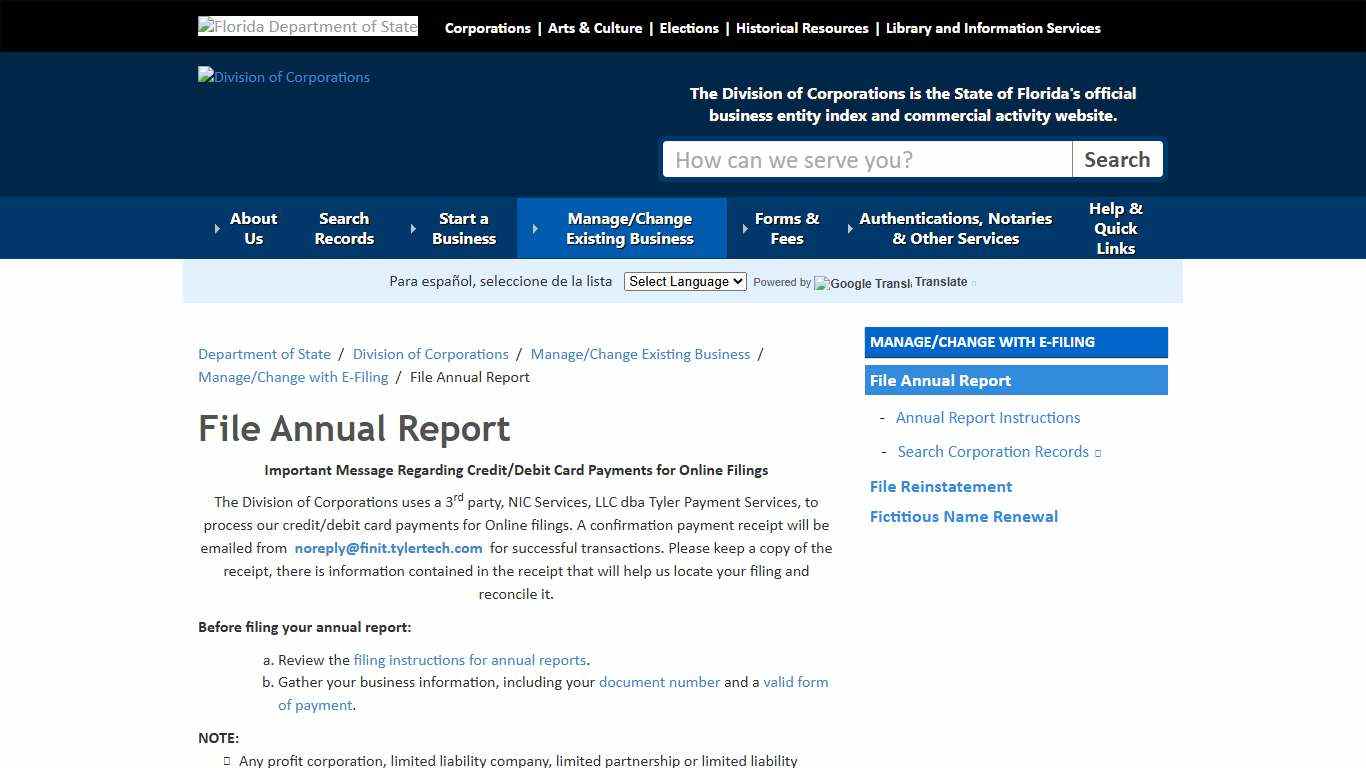Expand the Authentications, Notaries & Other Services menu
Screen dimensions: 1366x768
tap(955, 228)
